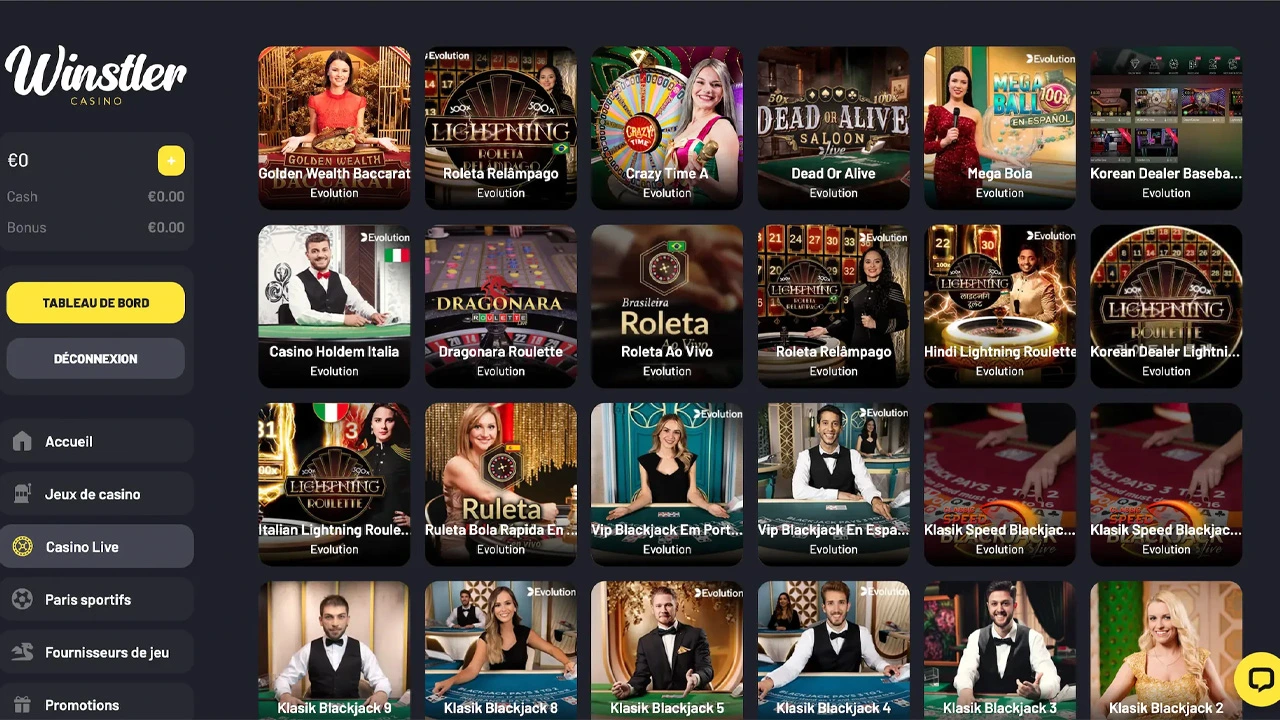This screenshot has height=720, width=1280.
Task: Click the Winstler Casino logo
Action: pos(96,75)
